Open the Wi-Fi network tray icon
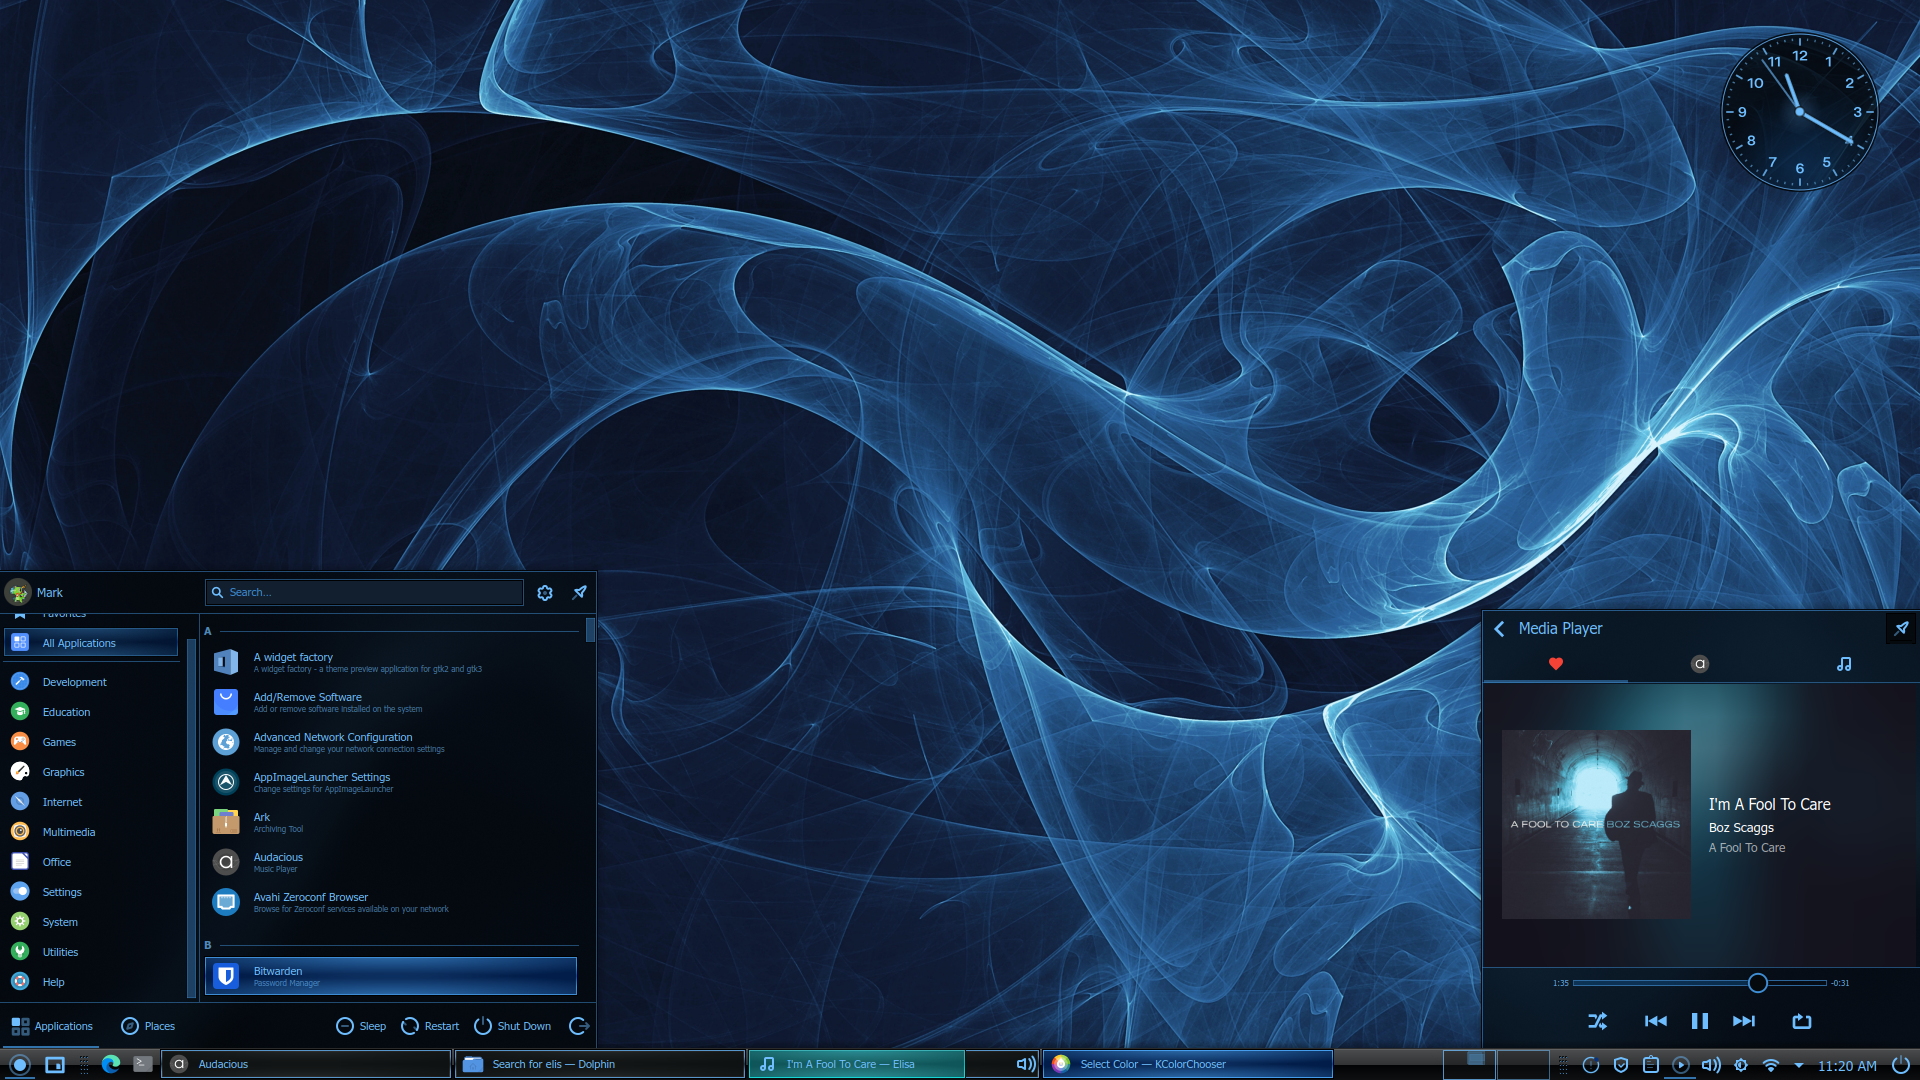Image resolution: width=1920 pixels, height=1080 pixels. (1771, 1065)
